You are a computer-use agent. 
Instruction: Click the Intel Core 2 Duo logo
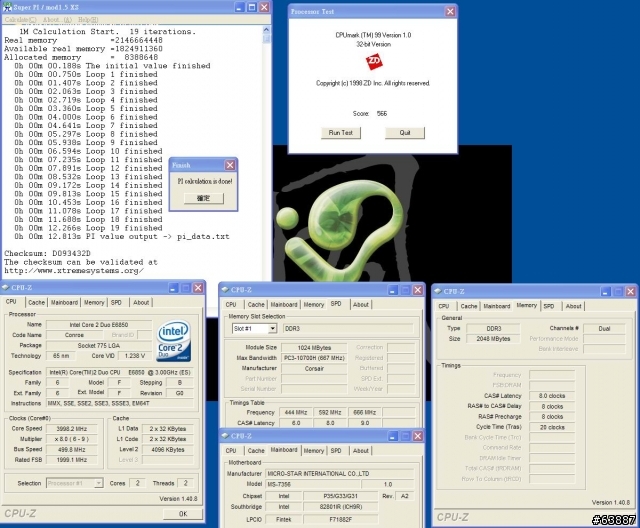pyautogui.click(x=174, y=341)
